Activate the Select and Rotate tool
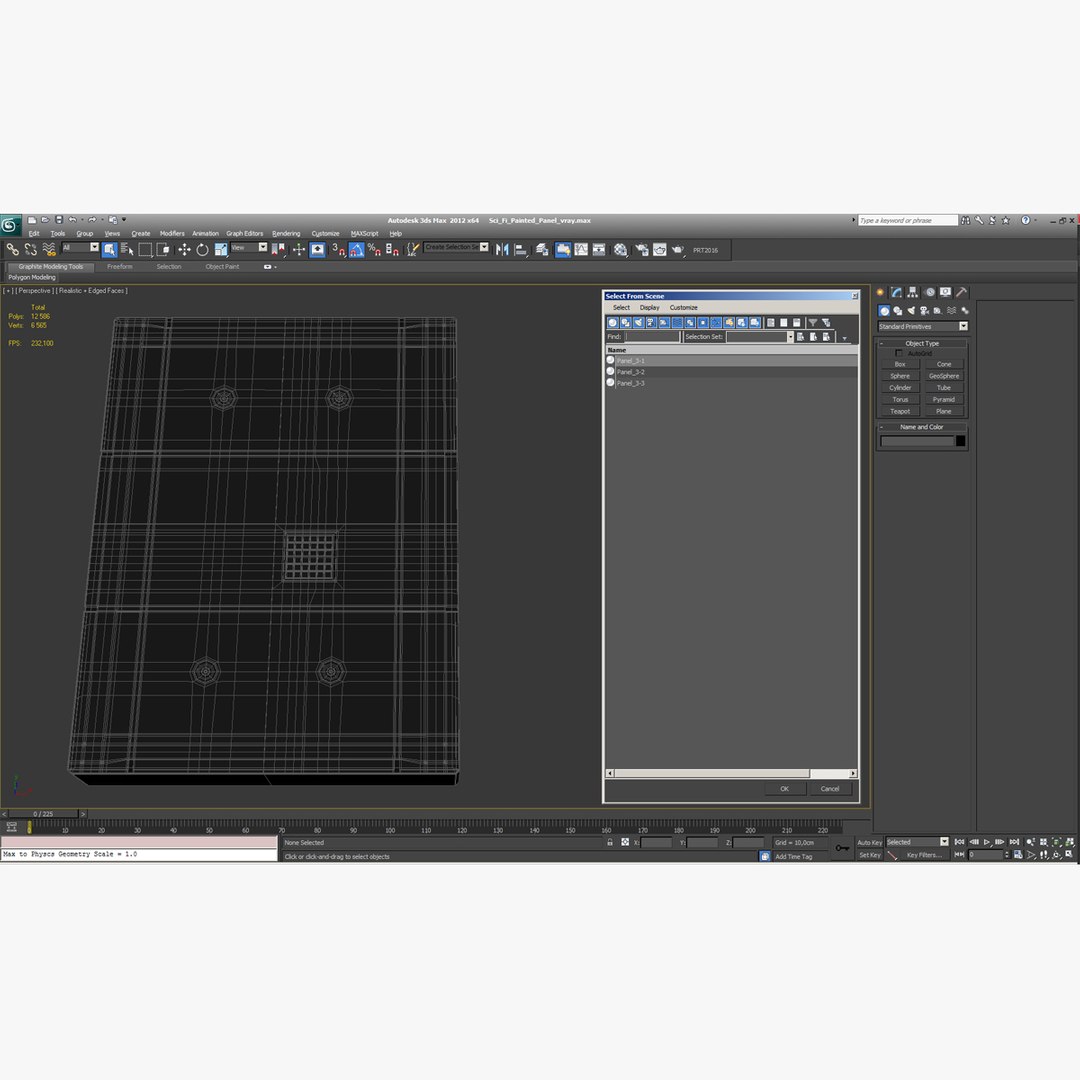This screenshot has width=1080, height=1080. pyautogui.click(x=202, y=249)
